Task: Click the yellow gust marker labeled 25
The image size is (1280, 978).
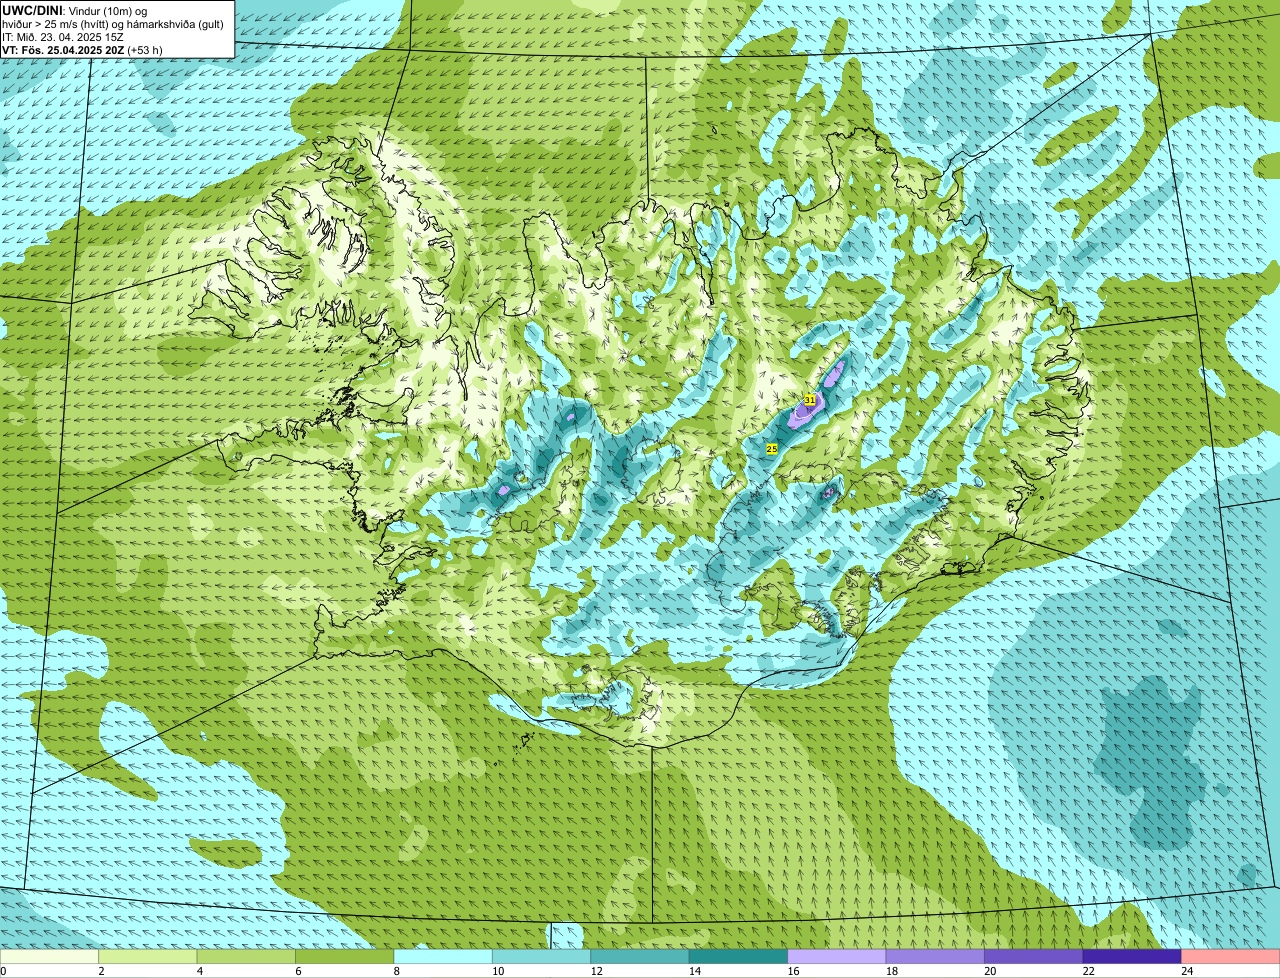Action: pyautogui.click(x=772, y=449)
